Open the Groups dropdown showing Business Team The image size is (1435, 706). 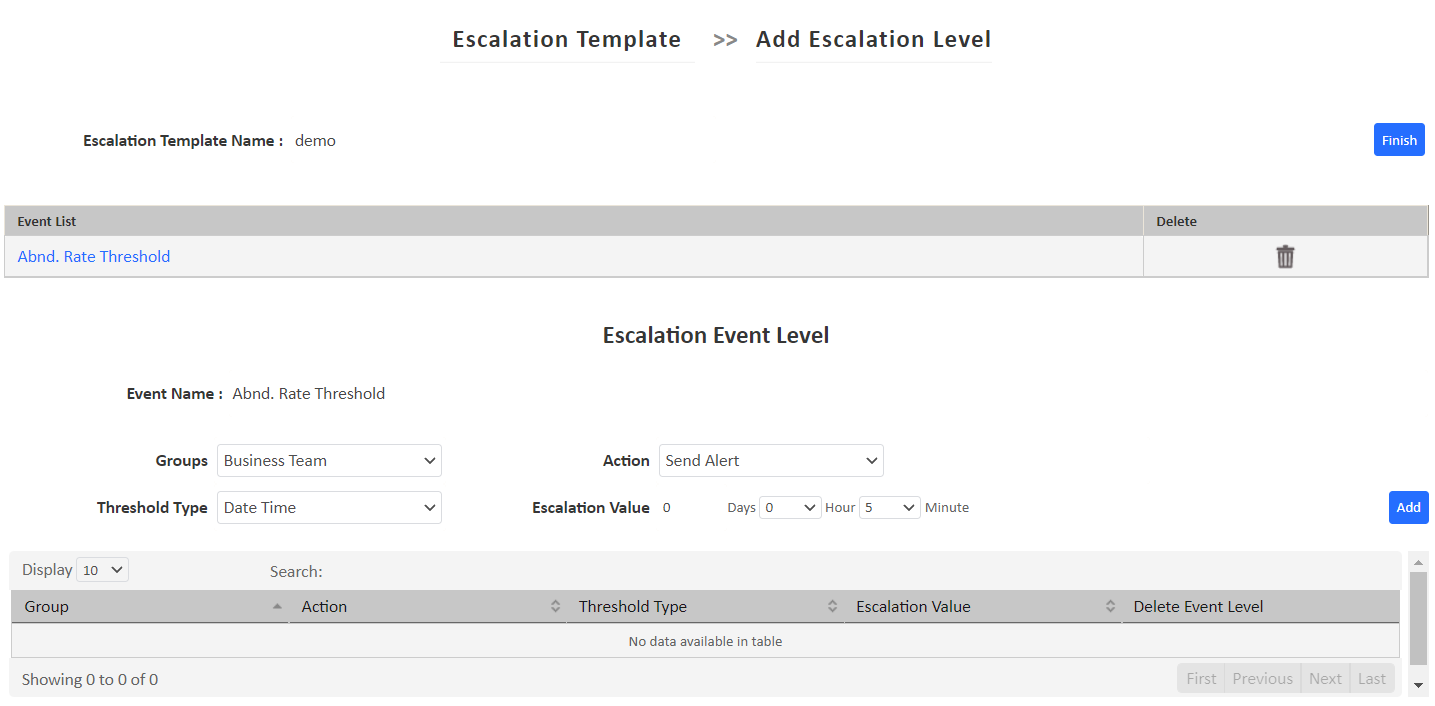tap(329, 460)
